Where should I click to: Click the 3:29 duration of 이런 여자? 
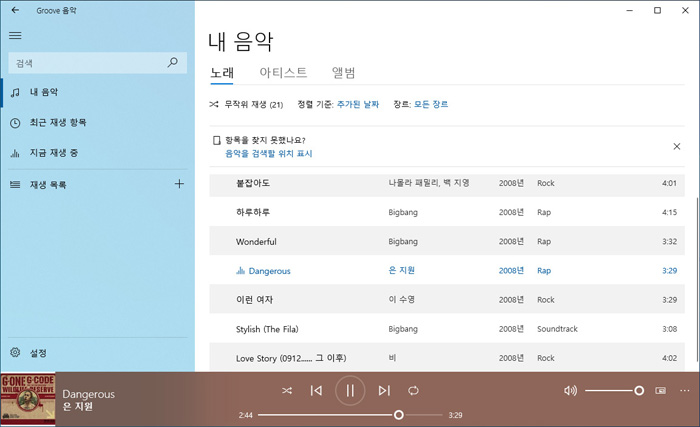click(x=669, y=300)
